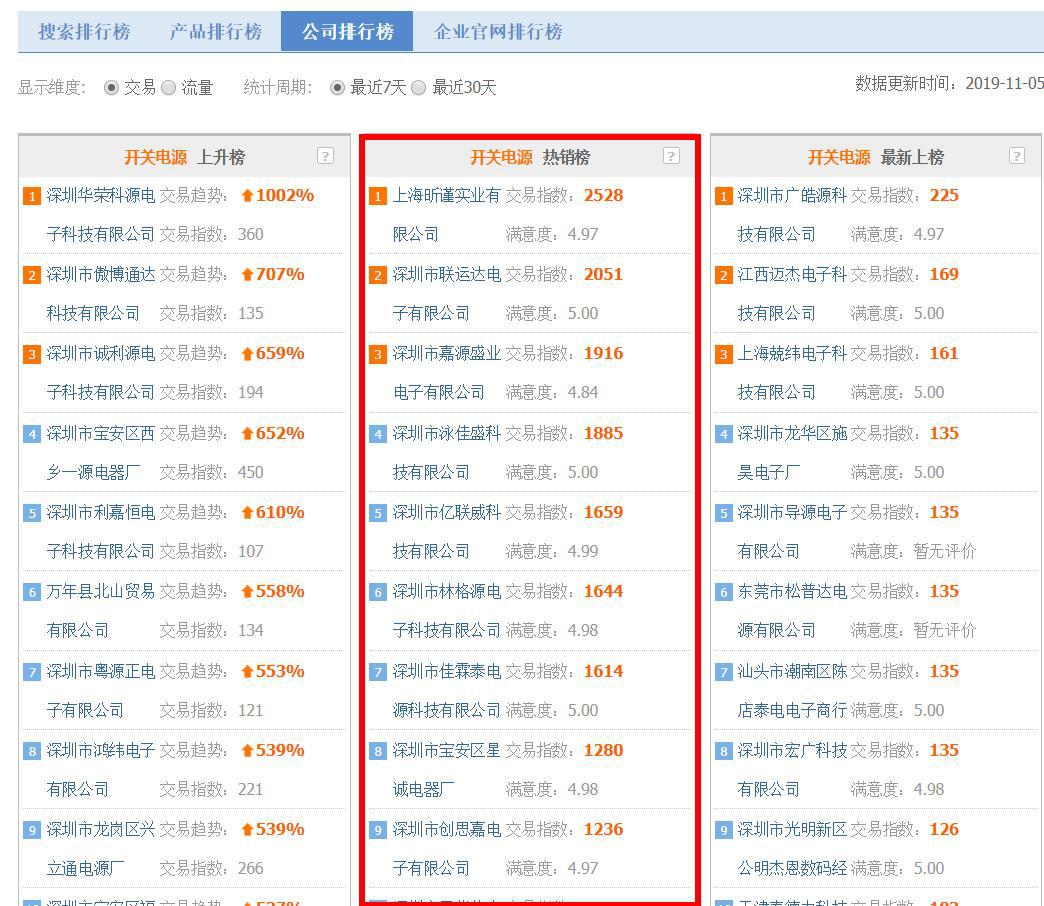This screenshot has height=906, width=1044.
Task: Open 深圳市佳霖泰电源科技有限公司 link
Action: [x=446, y=690]
